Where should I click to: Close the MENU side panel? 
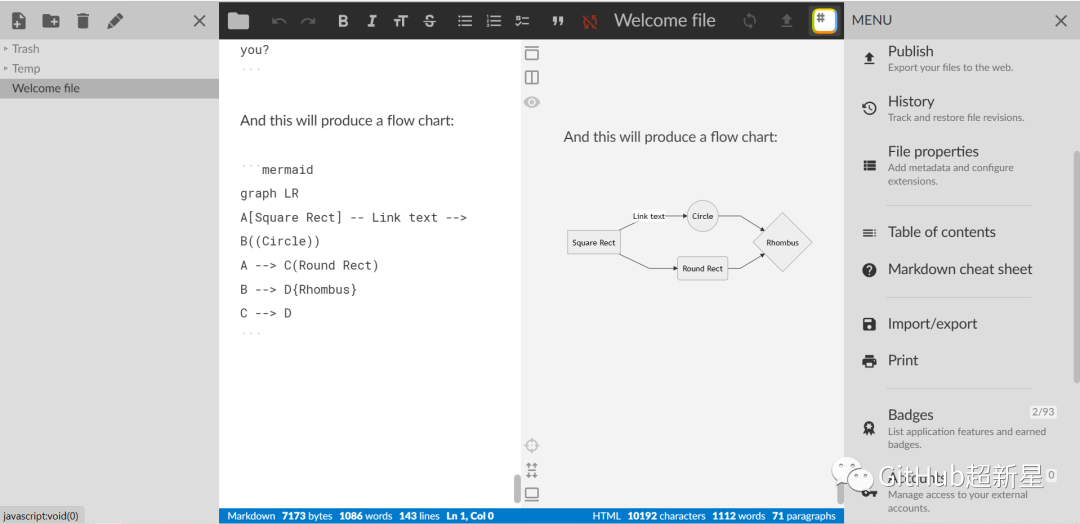coord(1061,21)
